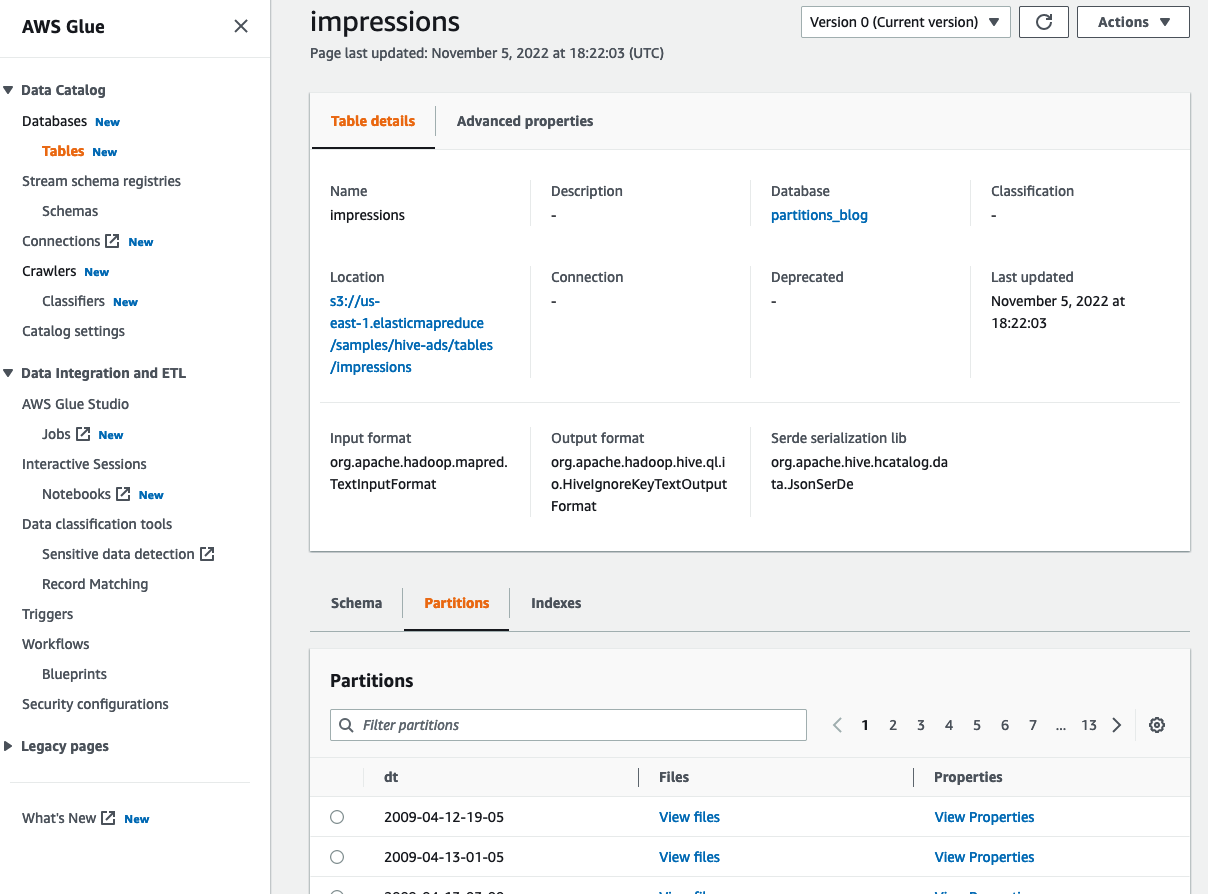
Task: Click external link icon beside Notebooks
Action: tap(123, 494)
